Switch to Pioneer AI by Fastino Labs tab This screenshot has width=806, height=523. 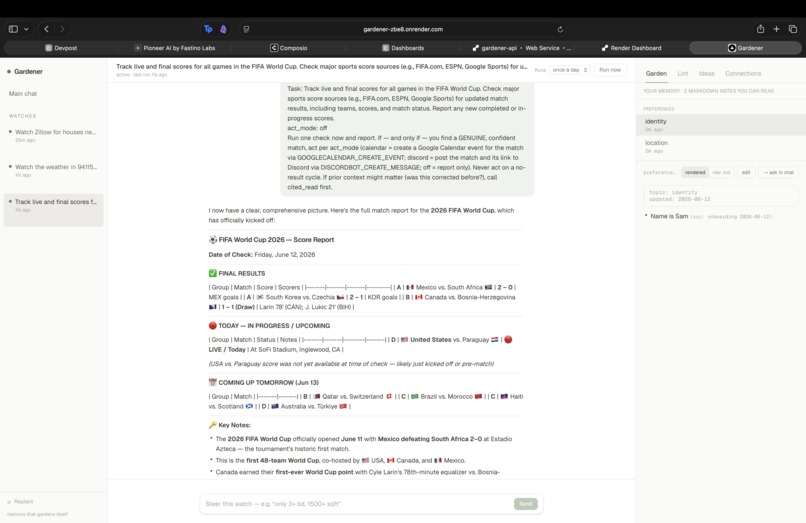tap(175, 48)
